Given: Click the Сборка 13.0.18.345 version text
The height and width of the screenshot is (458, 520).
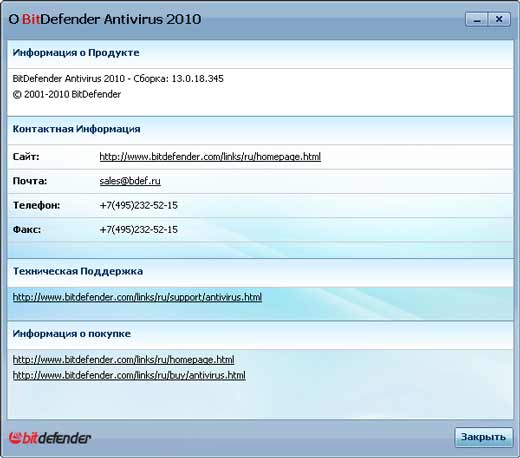Looking at the screenshot, I should tap(178, 79).
